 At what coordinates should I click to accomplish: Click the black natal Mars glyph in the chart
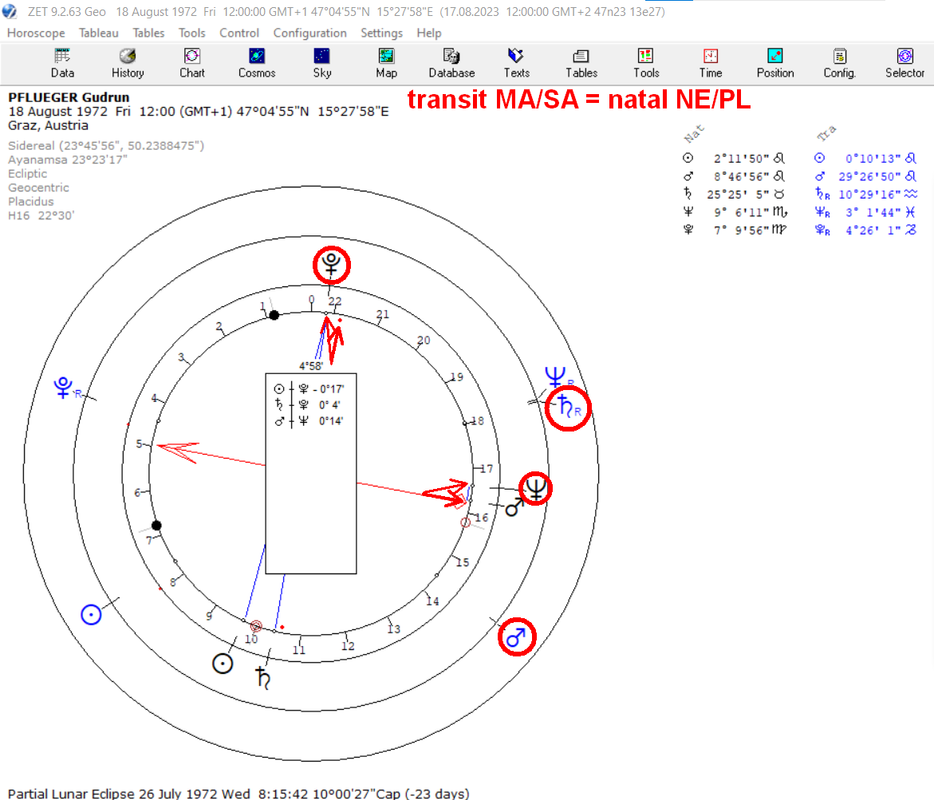point(513,508)
